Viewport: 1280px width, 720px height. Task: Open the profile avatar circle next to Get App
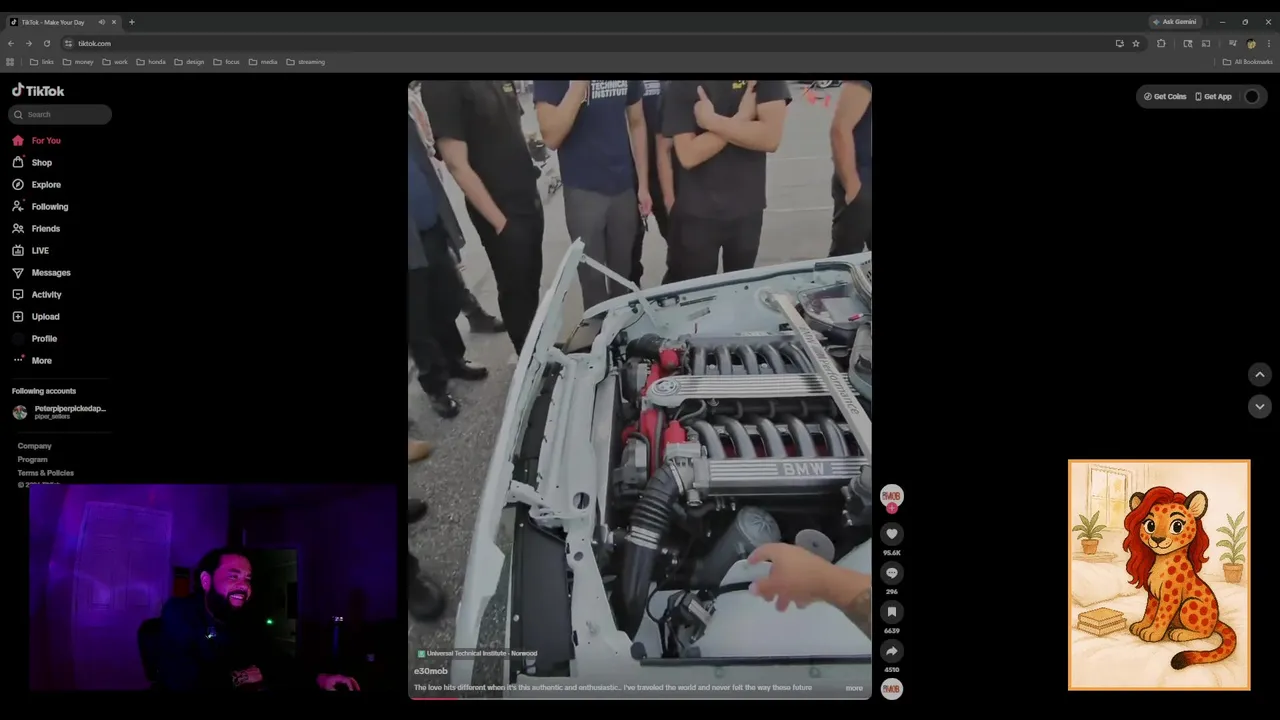click(1251, 96)
